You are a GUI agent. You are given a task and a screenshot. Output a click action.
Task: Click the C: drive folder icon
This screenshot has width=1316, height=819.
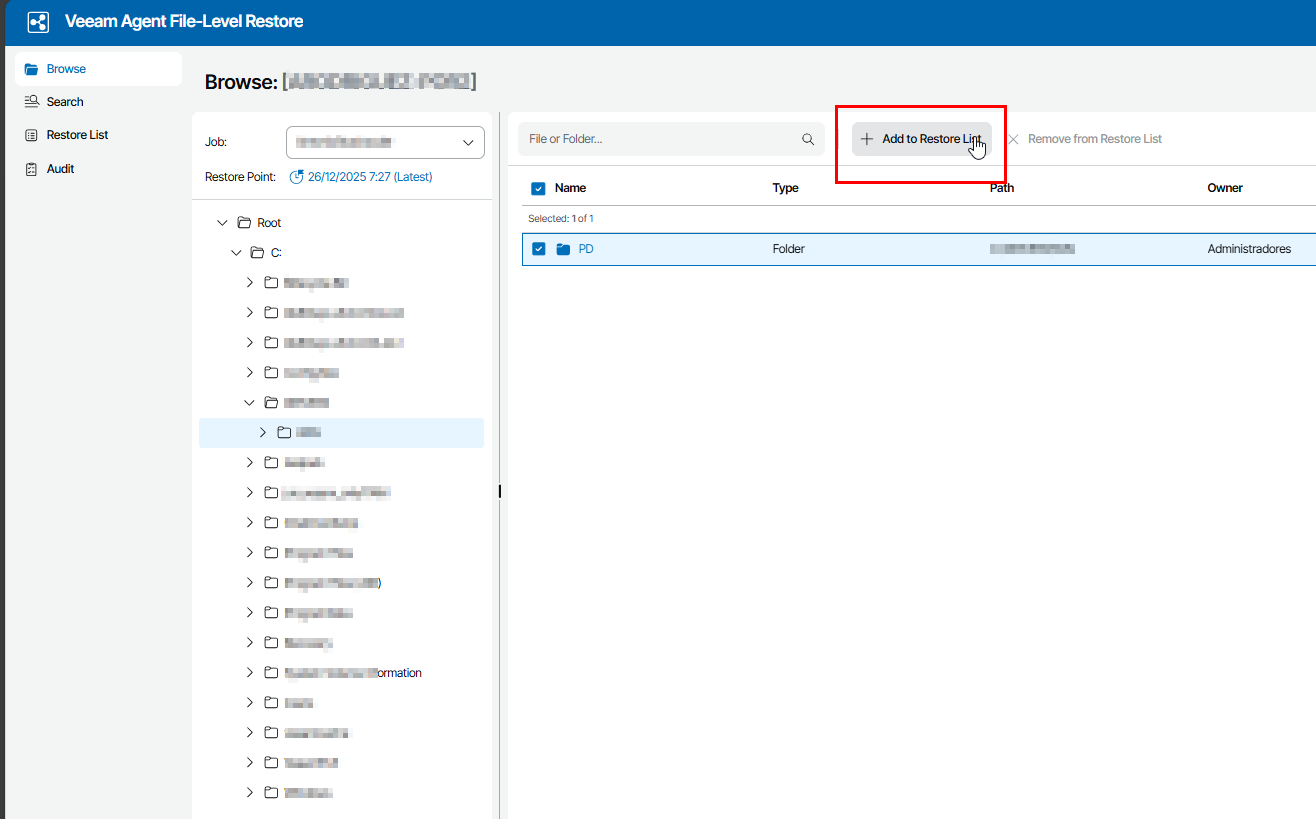click(x=257, y=253)
